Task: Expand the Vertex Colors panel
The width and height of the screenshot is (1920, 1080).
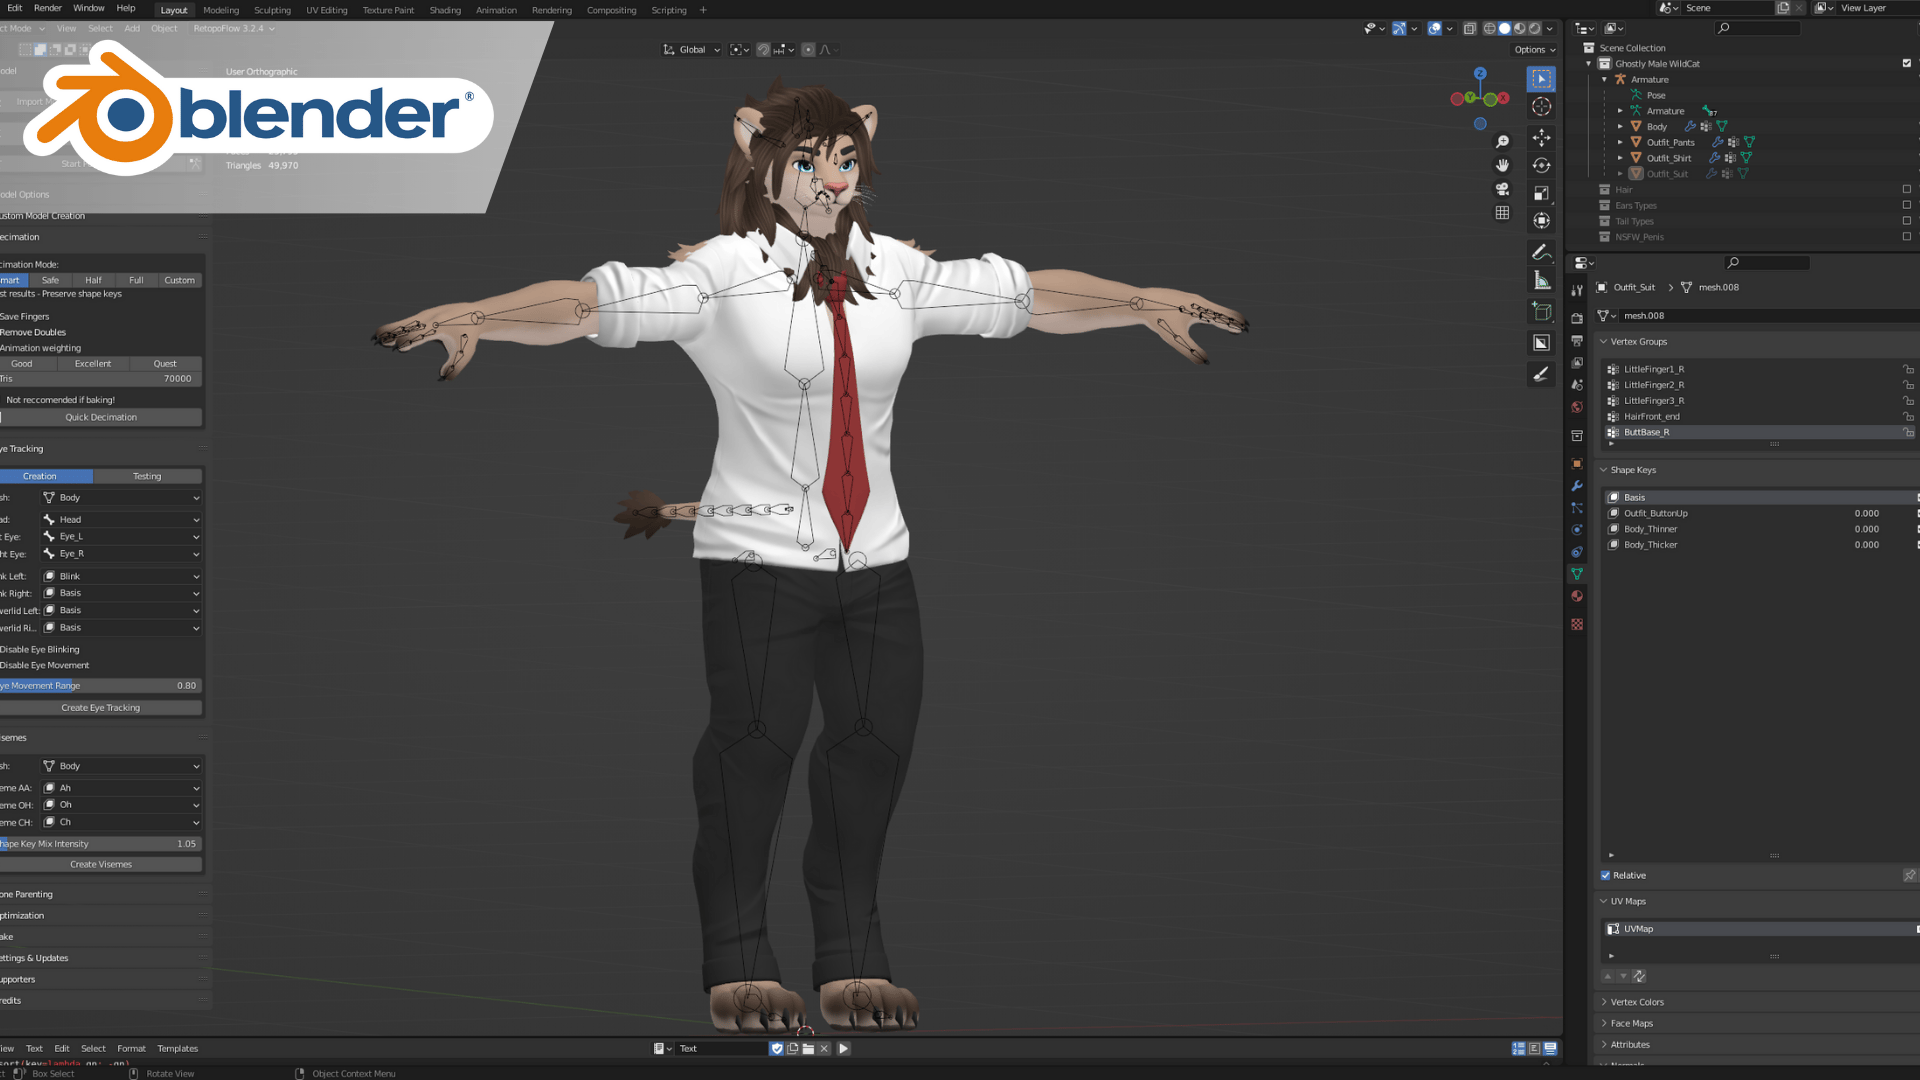Action: [x=1604, y=1002]
